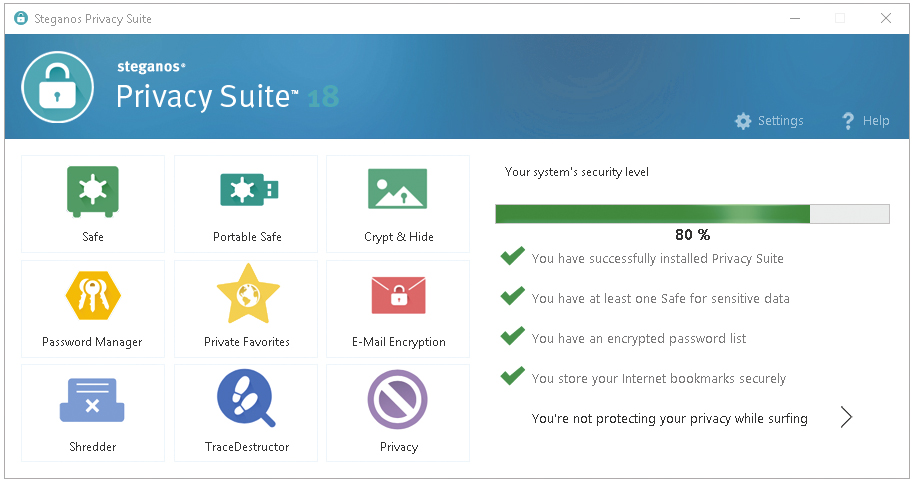Click the Private Favorites label
The width and height of the screenshot is (914, 487).
(247, 342)
